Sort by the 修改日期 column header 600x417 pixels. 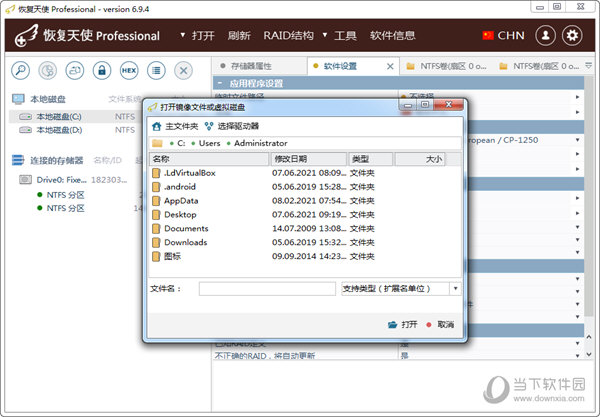click(x=308, y=159)
